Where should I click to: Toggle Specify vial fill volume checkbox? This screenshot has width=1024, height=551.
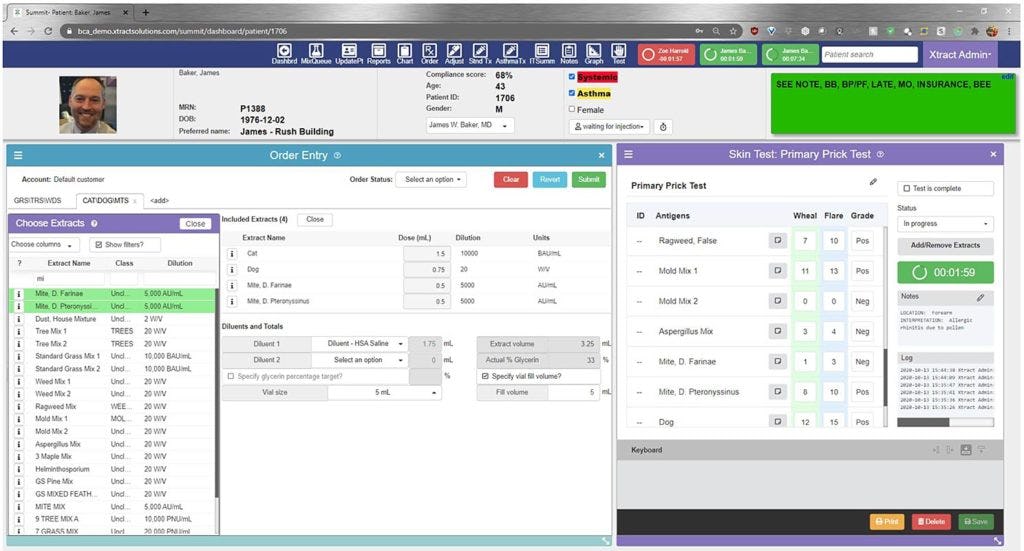click(x=485, y=377)
